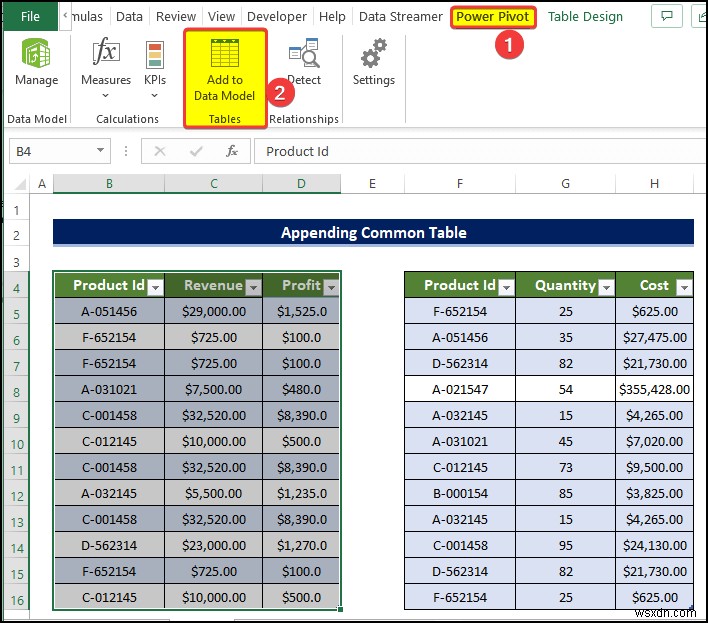This screenshot has width=708, height=623.
Task: Select cell with $7,500.00 revenue
Action: click(214, 389)
